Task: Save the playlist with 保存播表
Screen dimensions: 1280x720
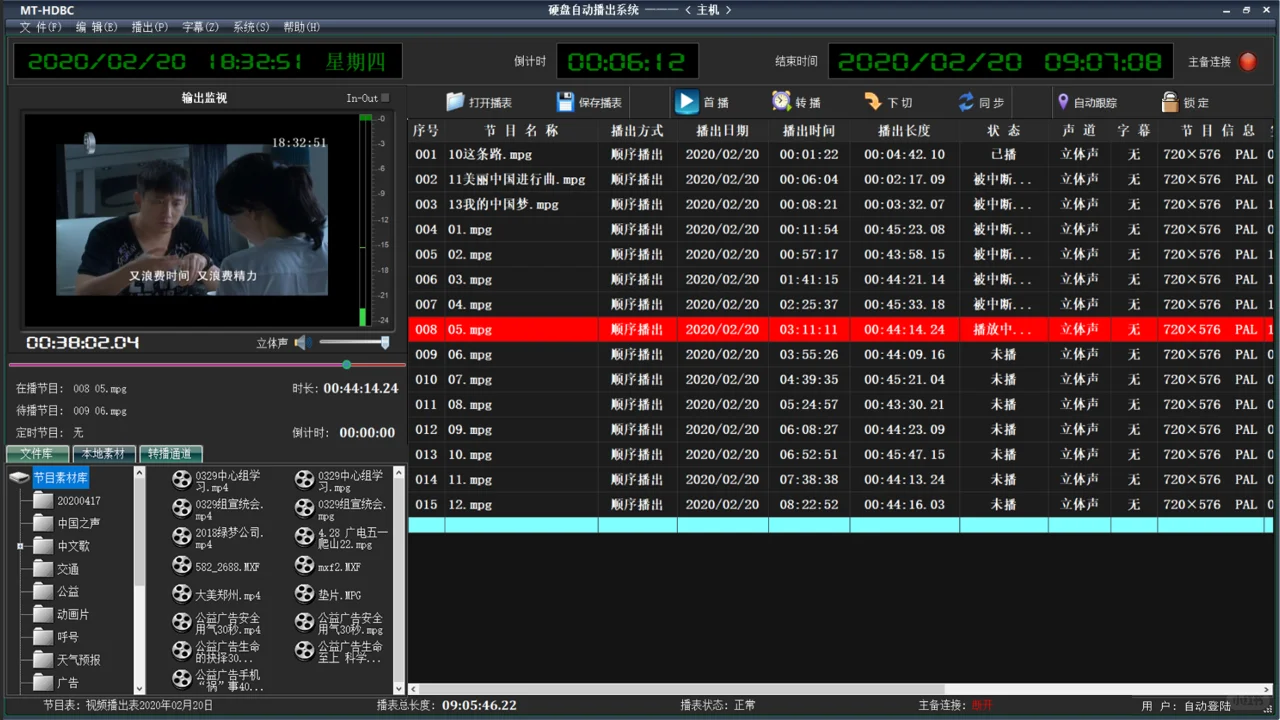Action: pos(589,102)
